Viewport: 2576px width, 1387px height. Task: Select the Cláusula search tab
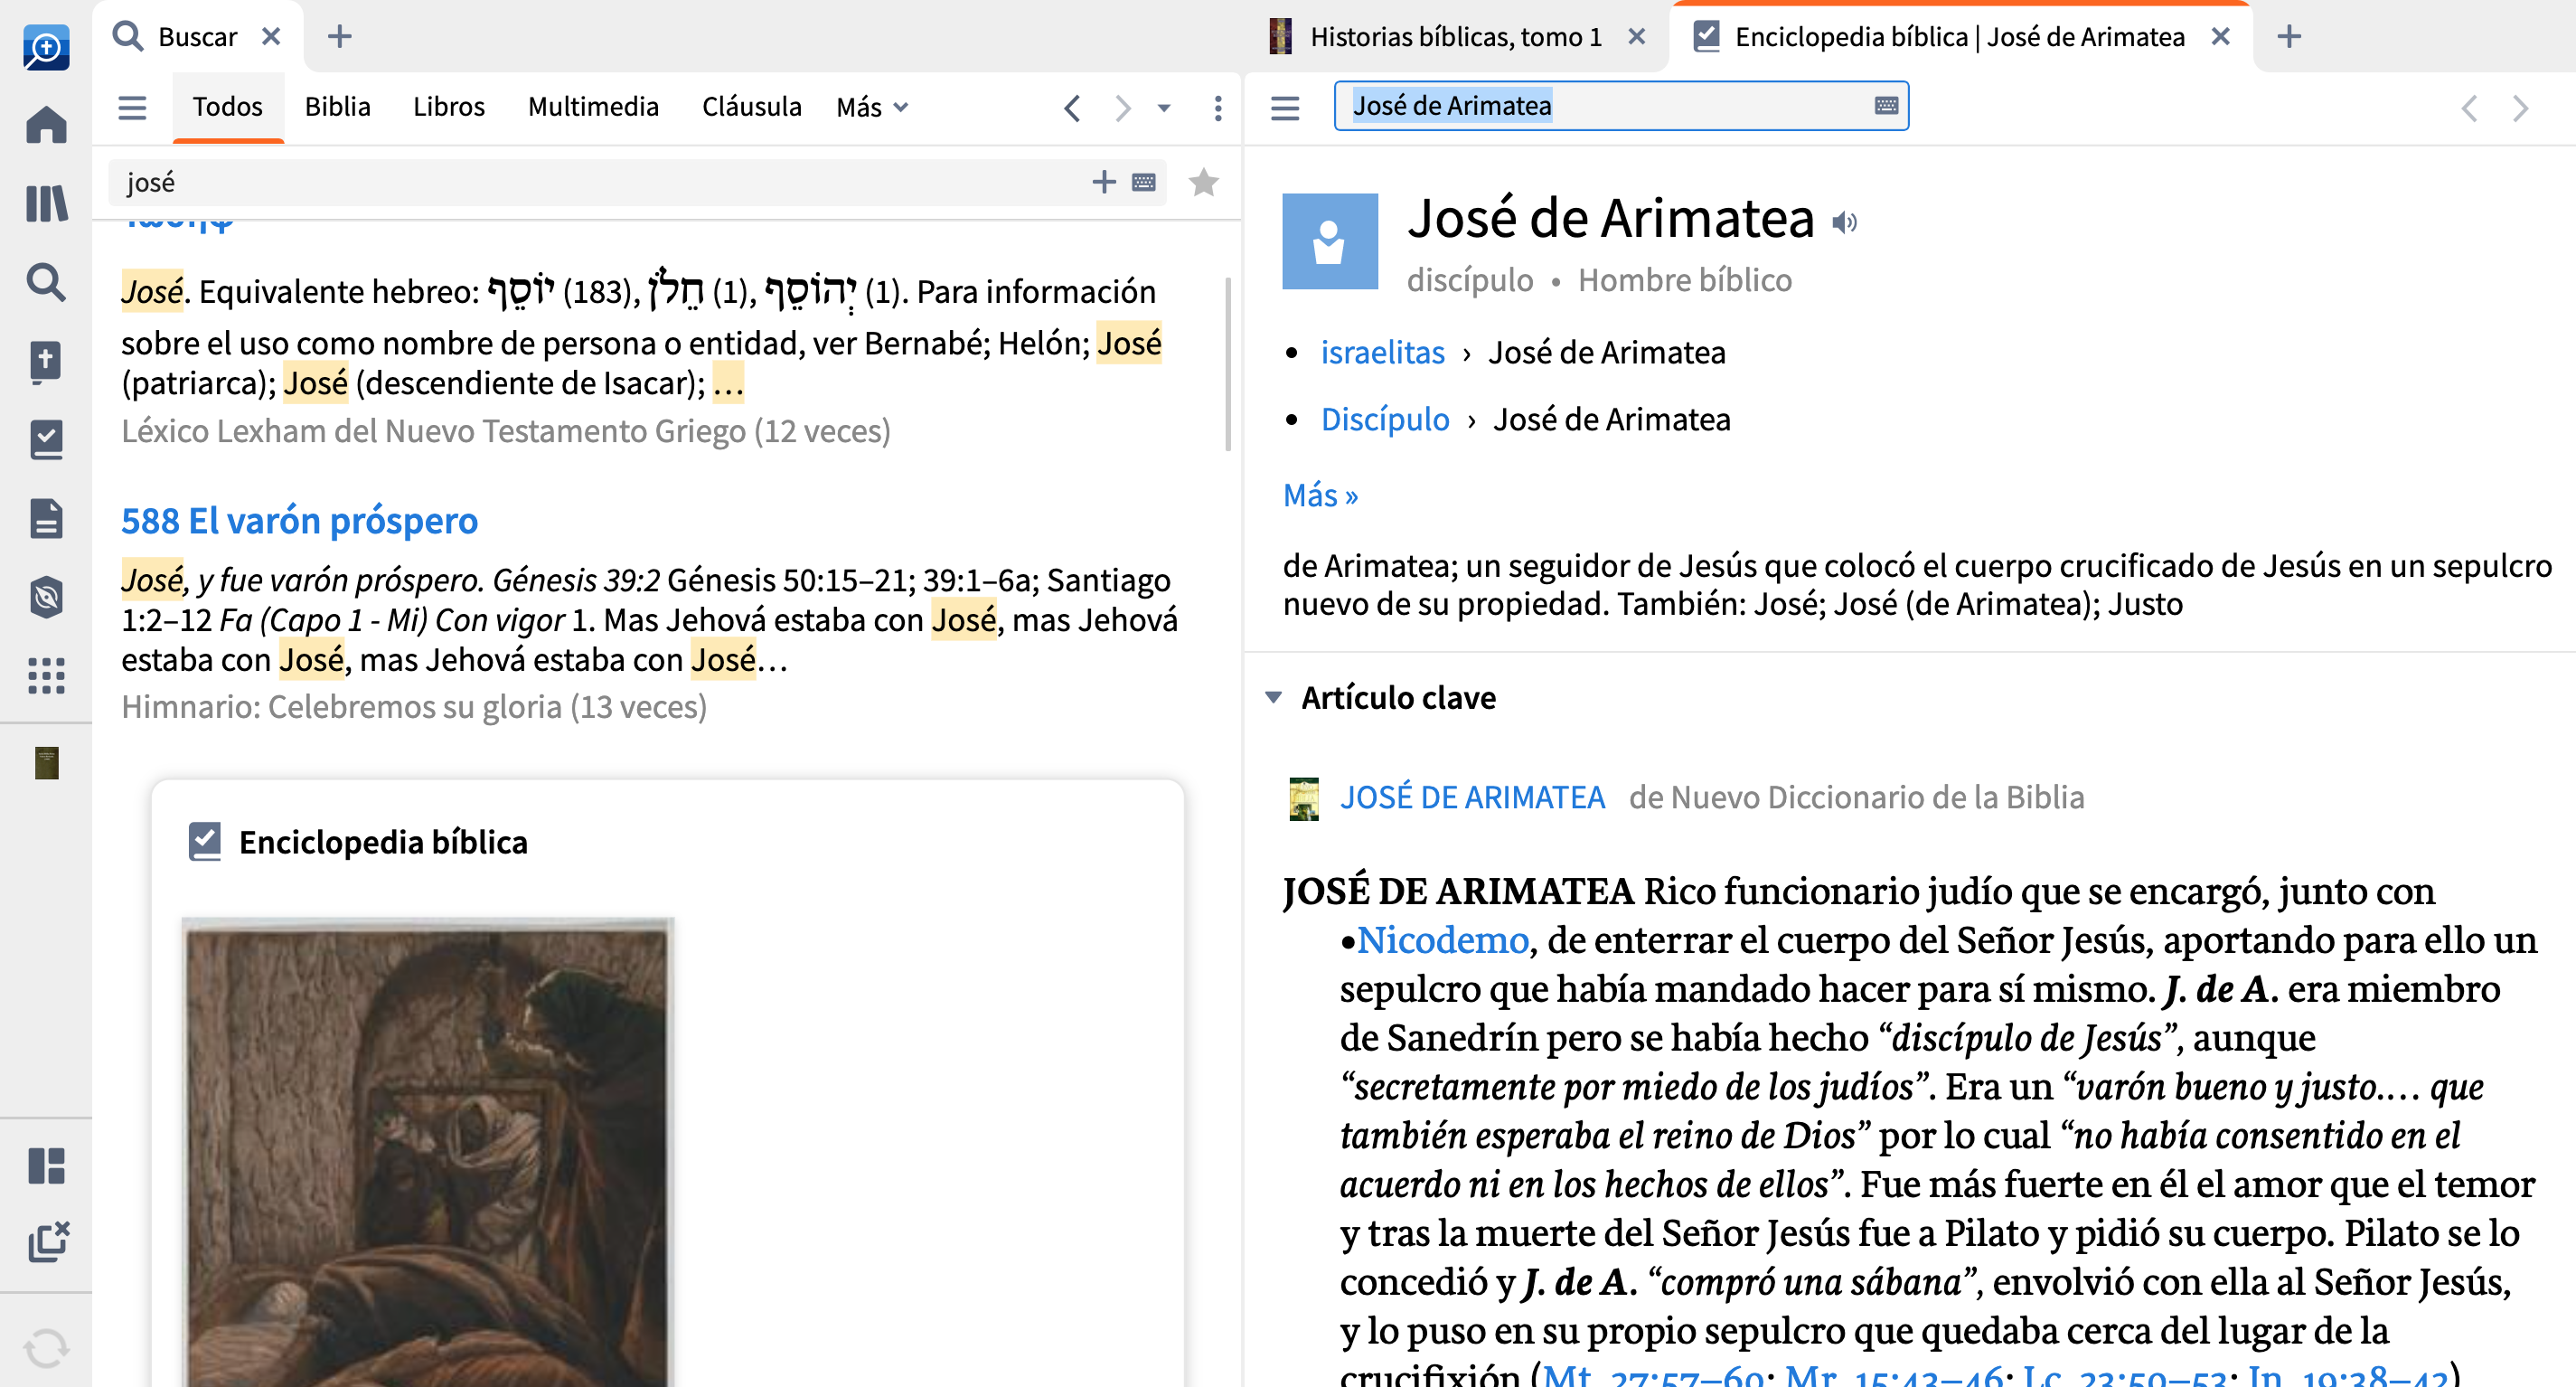[752, 107]
